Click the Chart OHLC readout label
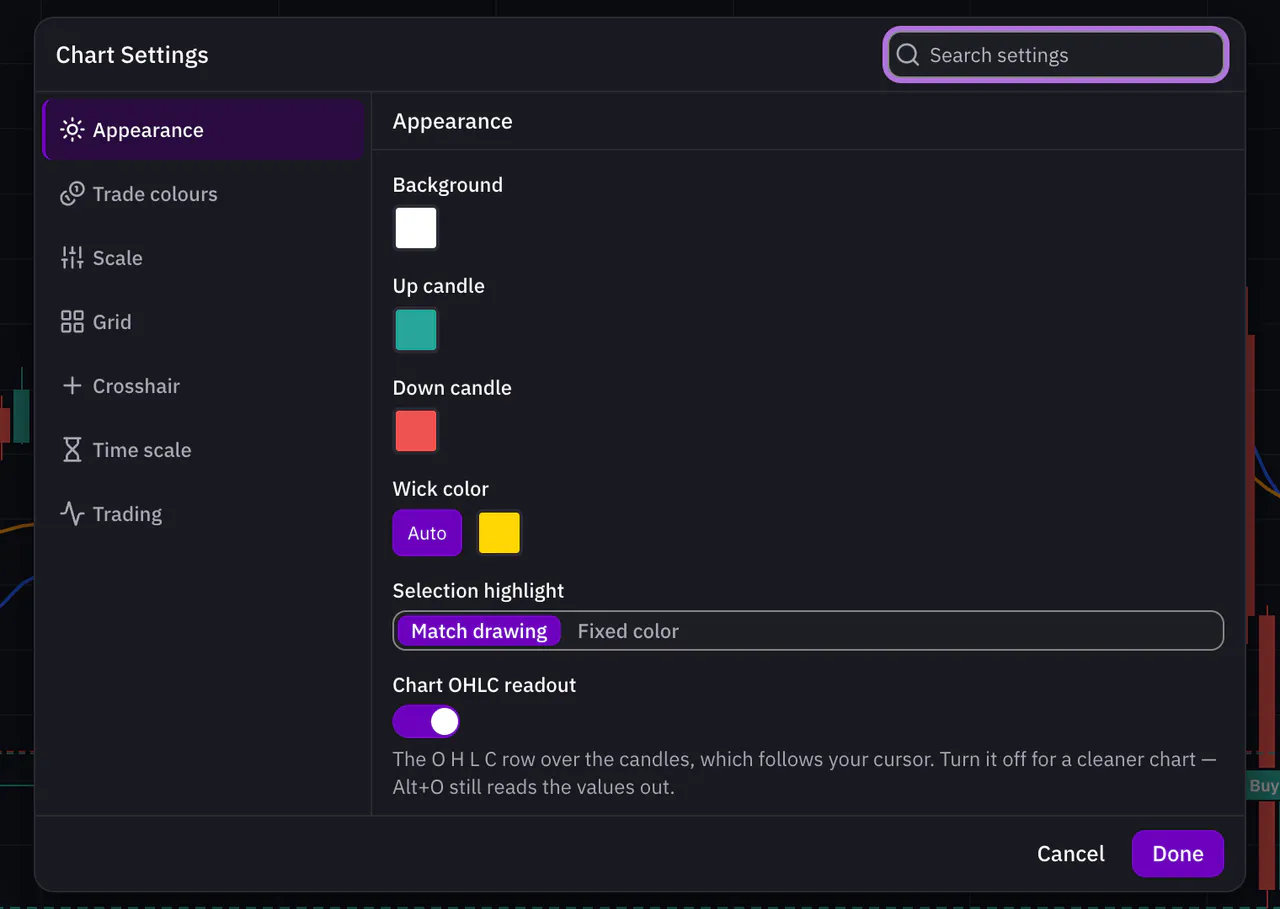This screenshot has height=909, width=1280. pos(484,685)
